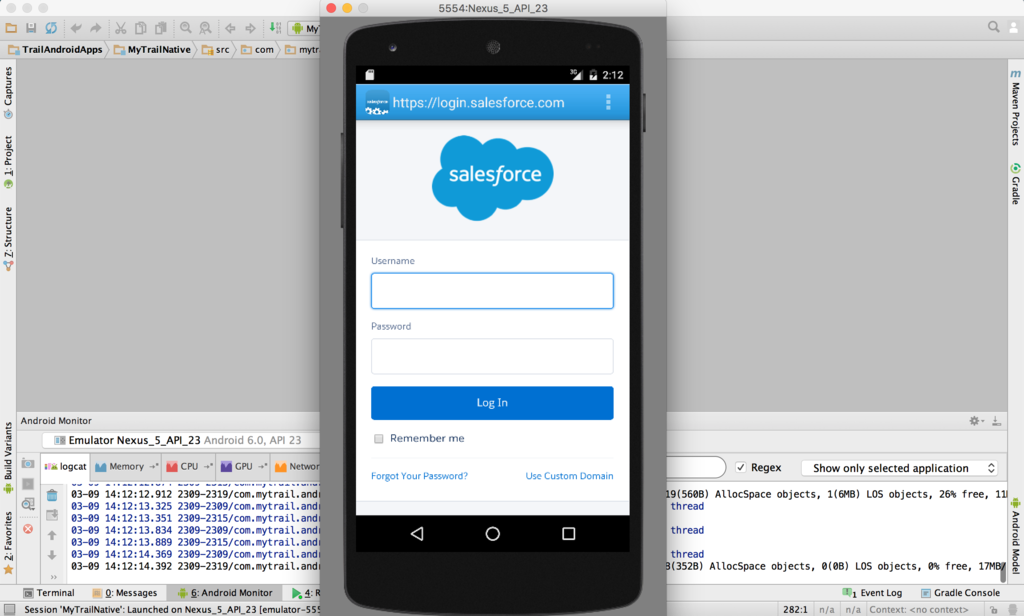1024x616 pixels.
Task: Click the Find magnifier icon
Action: pyautogui.click(x=186, y=28)
